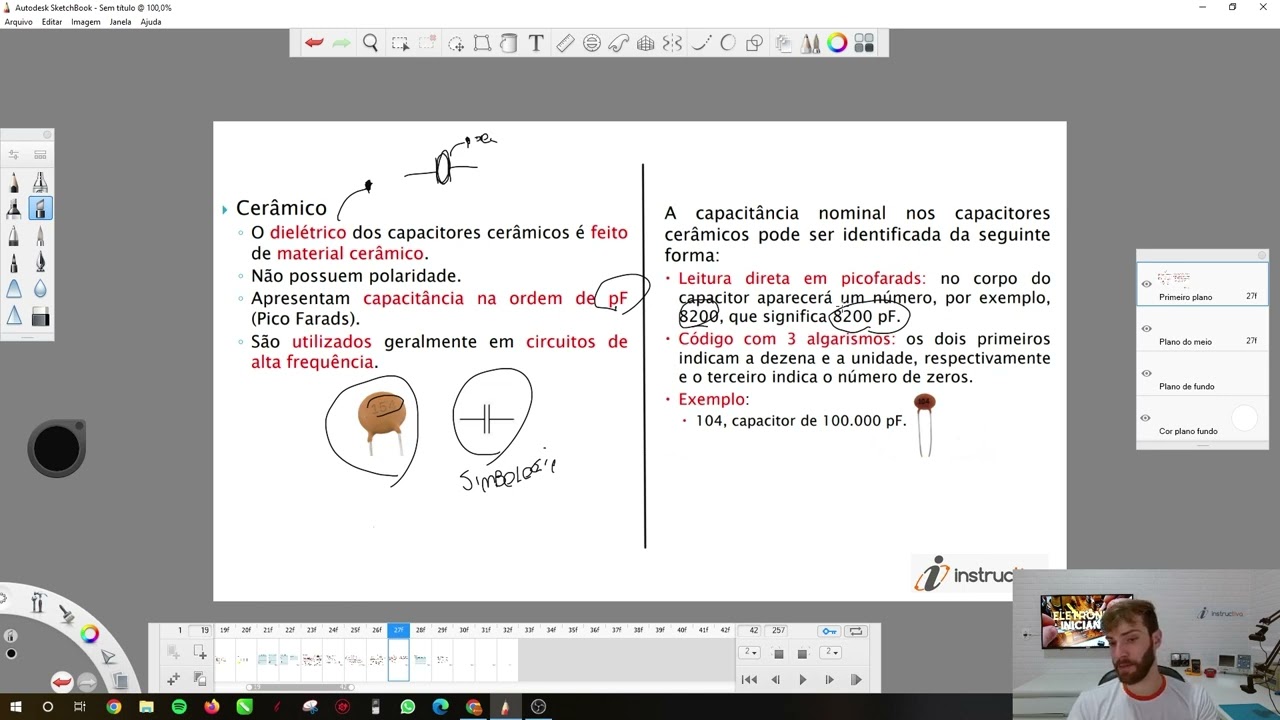The width and height of the screenshot is (1280, 720).
Task: Select the Pencil brush
Action: pyautogui.click(x=14, y=182)
